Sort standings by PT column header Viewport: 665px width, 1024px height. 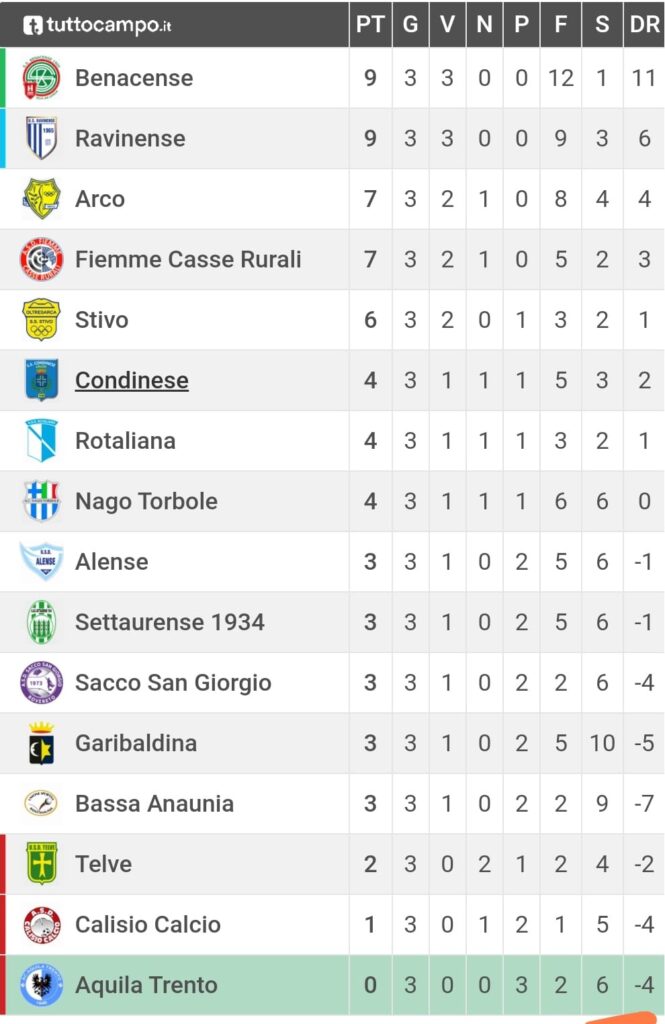point(370,24)
